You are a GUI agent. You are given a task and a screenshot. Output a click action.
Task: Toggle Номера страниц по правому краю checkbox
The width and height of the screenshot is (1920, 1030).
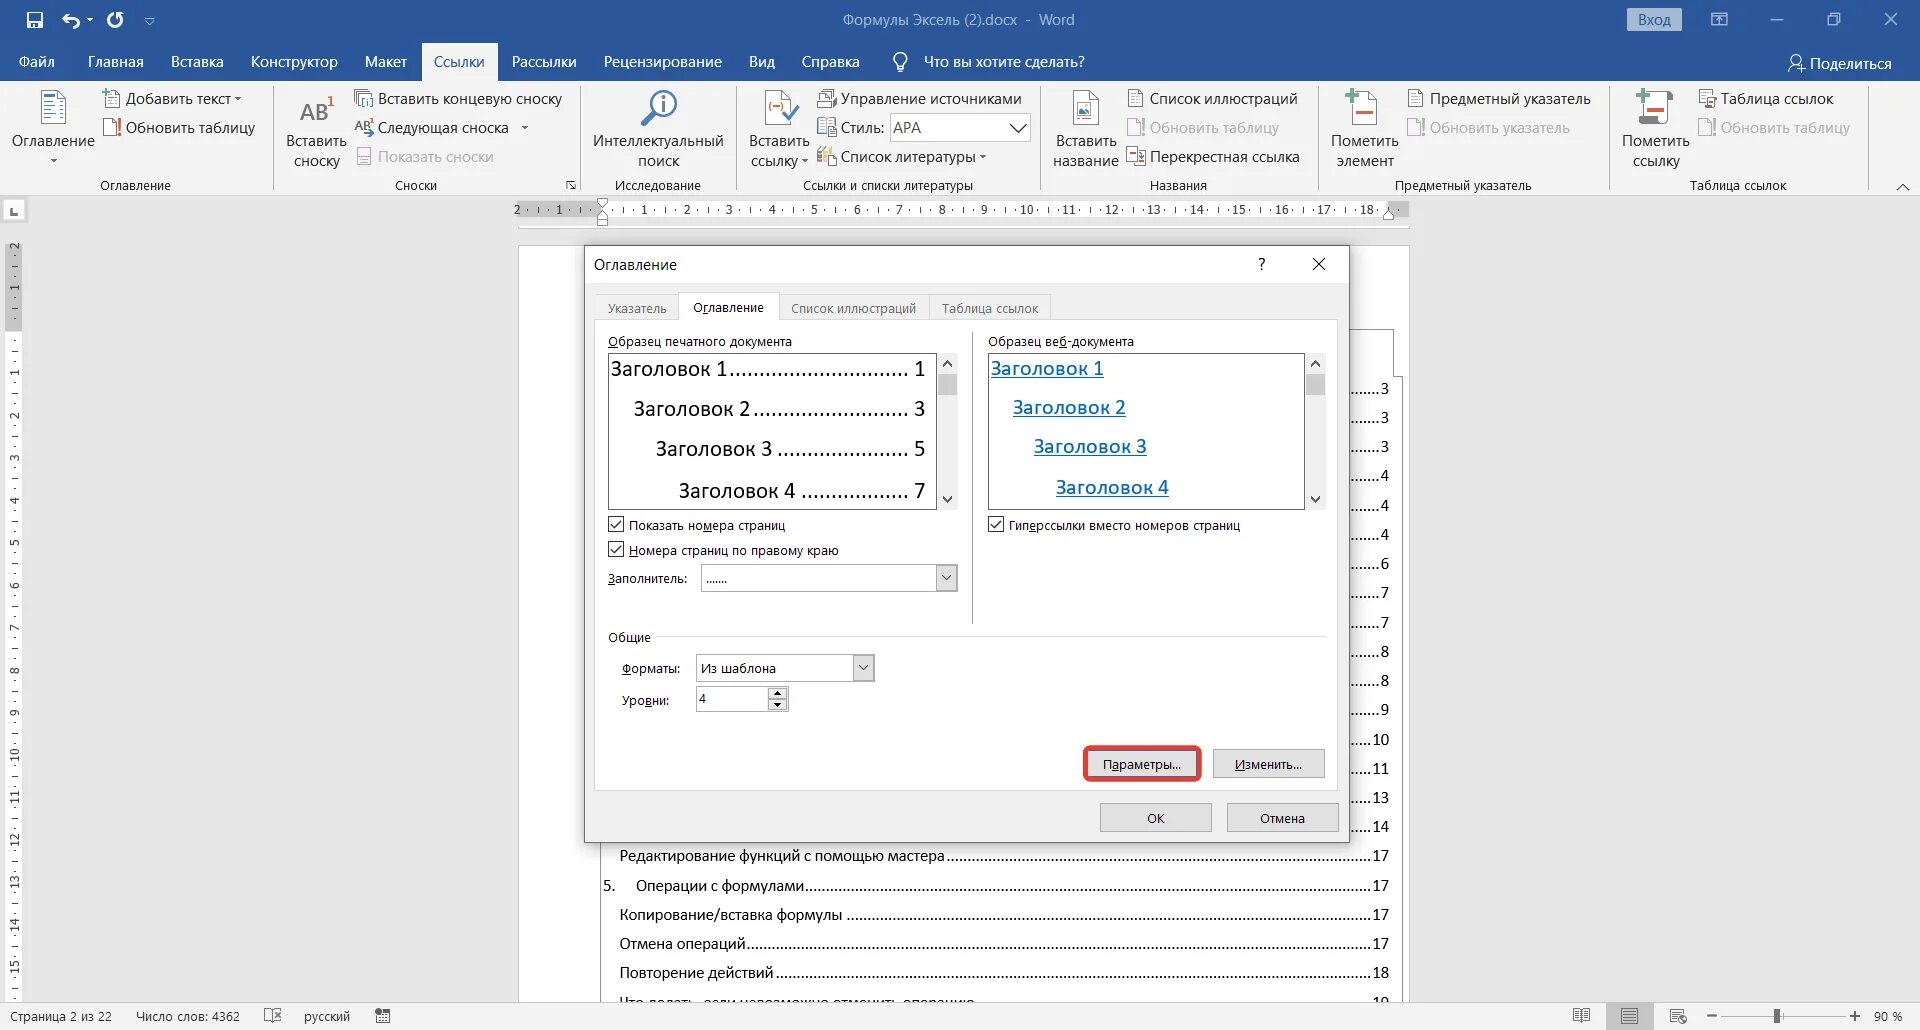[616, 550]
